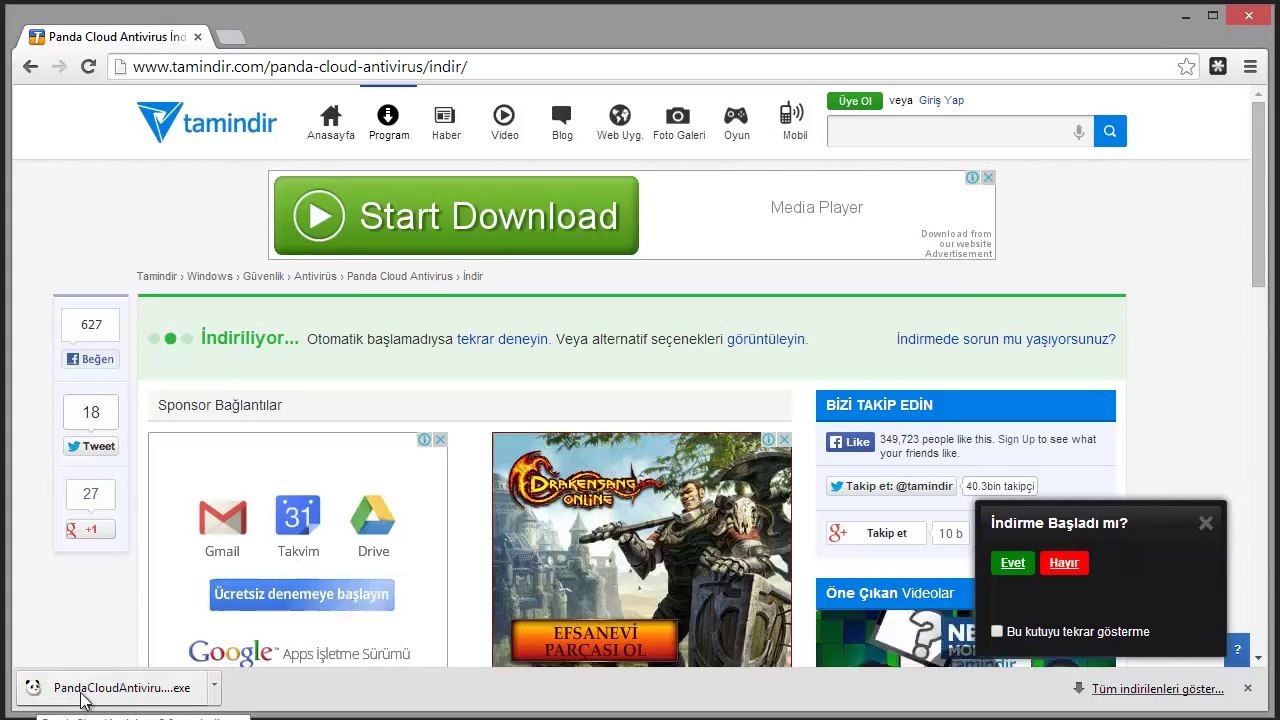Expand the download item options arrow
The image size is (1280, 720).
(x=214, y=687)
